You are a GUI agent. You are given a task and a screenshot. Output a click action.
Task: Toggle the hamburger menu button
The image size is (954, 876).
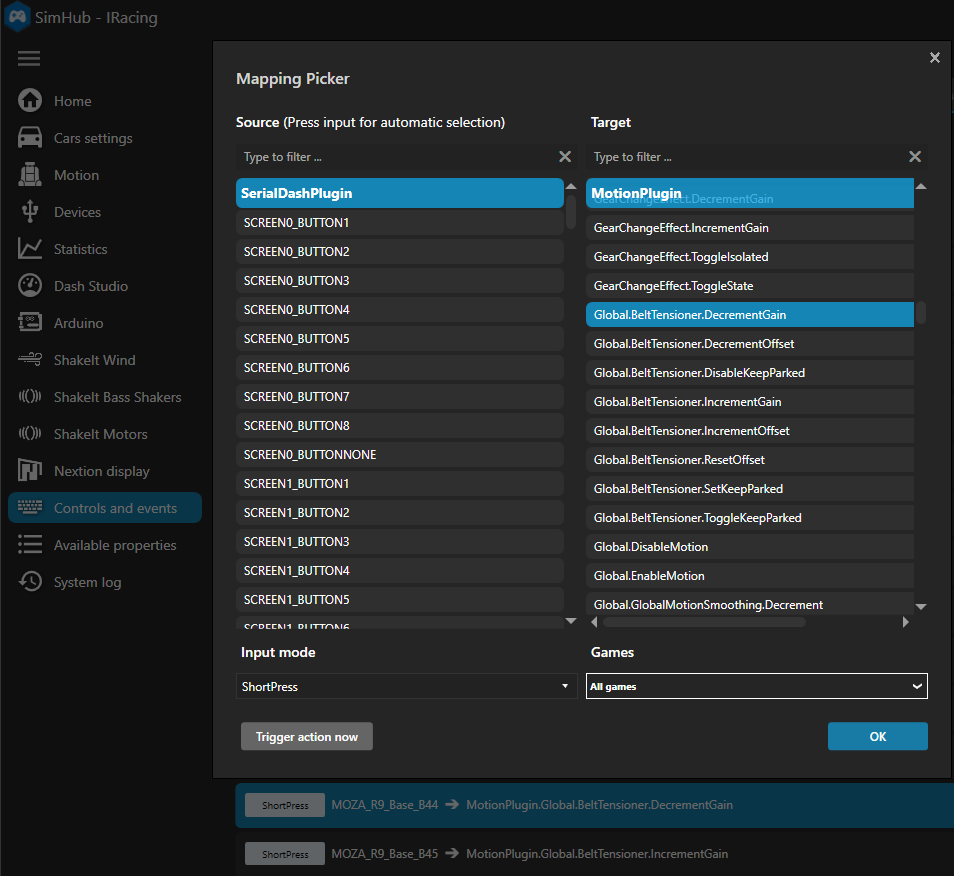(x=29, y=59)
